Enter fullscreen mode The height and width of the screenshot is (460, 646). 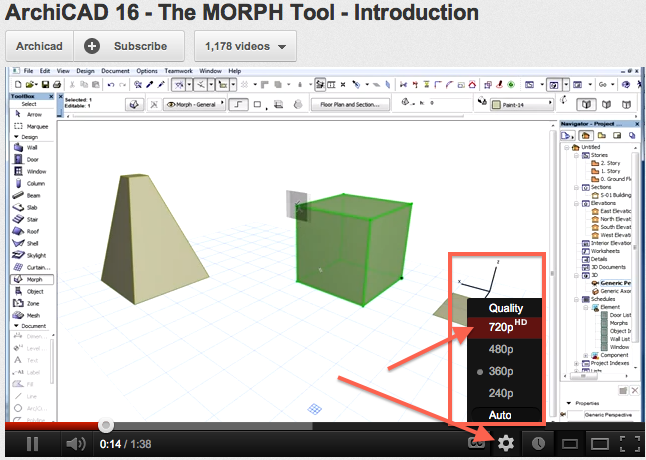pos(630,444)
